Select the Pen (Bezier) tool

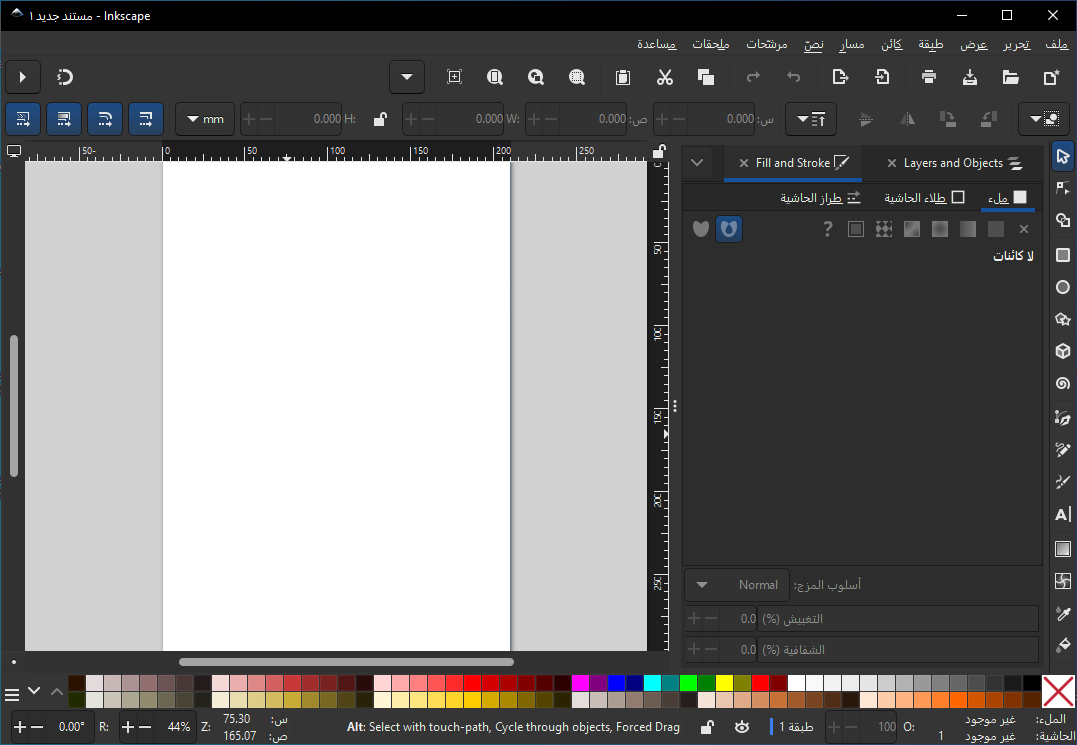pos(1063,417)
